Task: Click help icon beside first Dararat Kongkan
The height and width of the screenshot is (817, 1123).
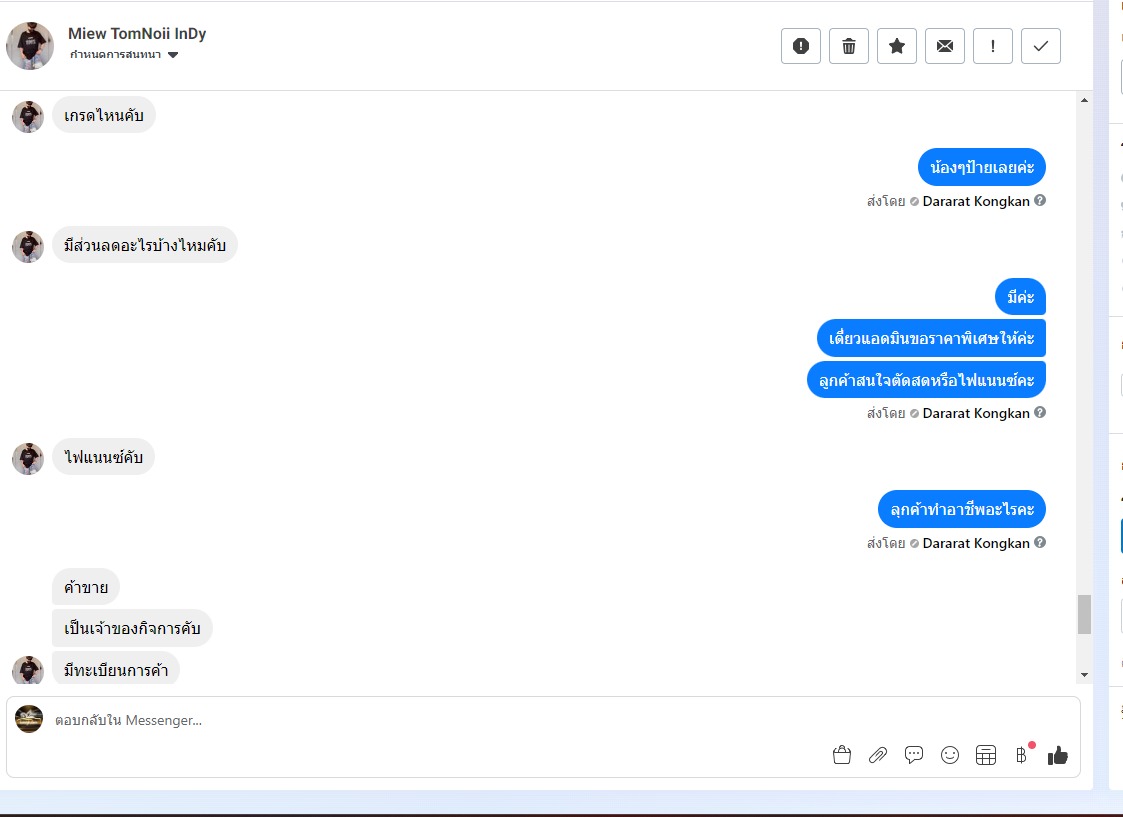Action: tap(1040, 200)
